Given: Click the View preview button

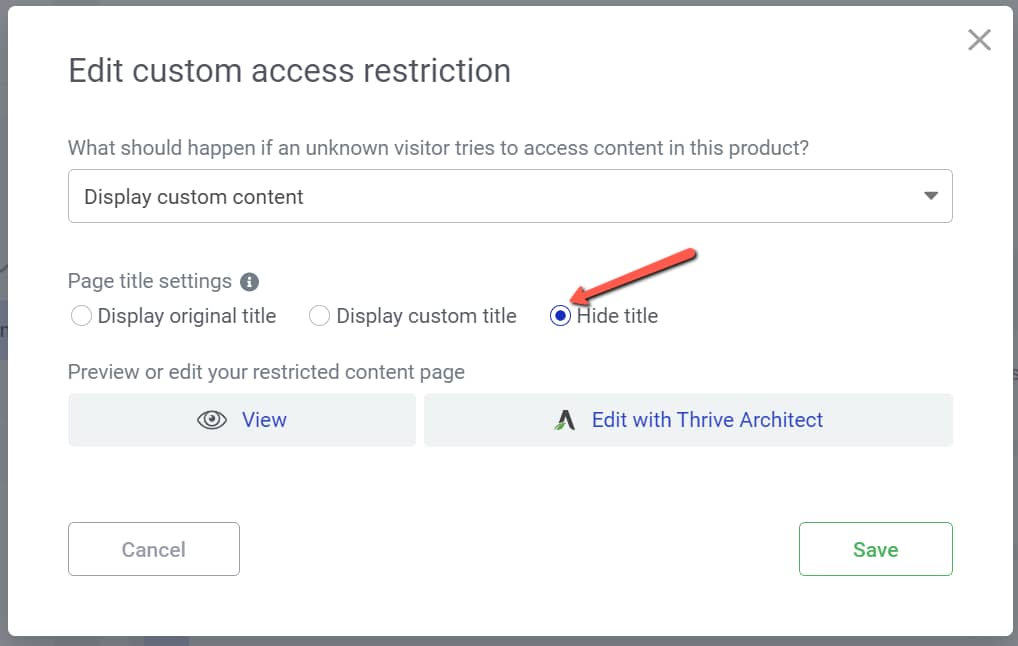Looking at the screenshot, I should [x=242, y=419].
